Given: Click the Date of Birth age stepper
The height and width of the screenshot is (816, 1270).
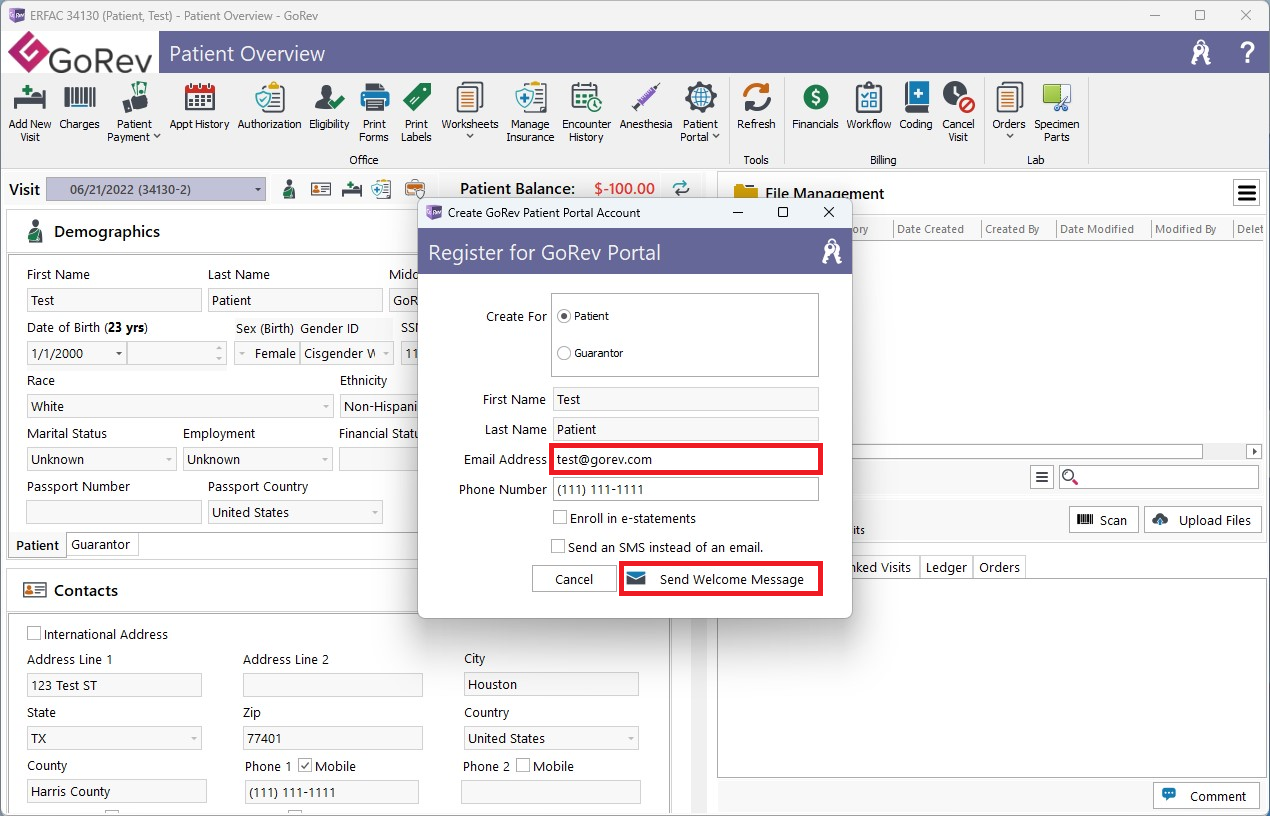Looking at the screenshot, I should (220, 353).
